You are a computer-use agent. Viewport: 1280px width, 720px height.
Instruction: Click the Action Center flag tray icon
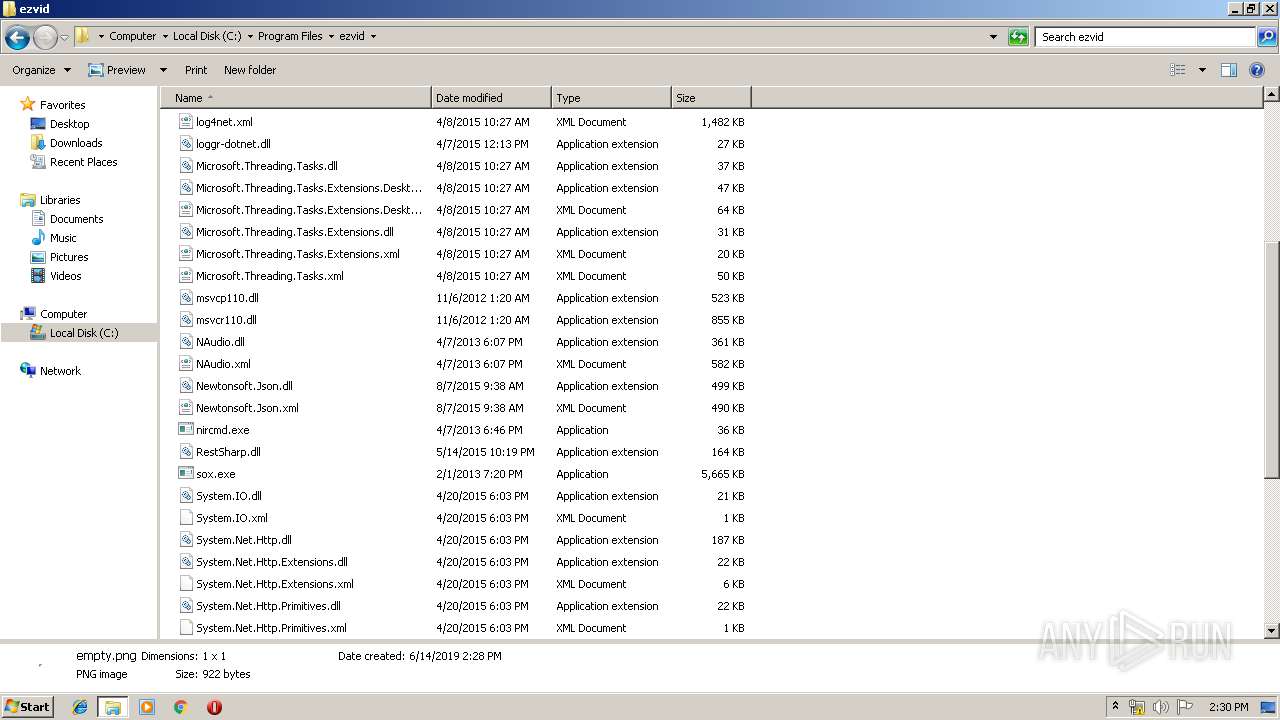(x=1185, y=707)
